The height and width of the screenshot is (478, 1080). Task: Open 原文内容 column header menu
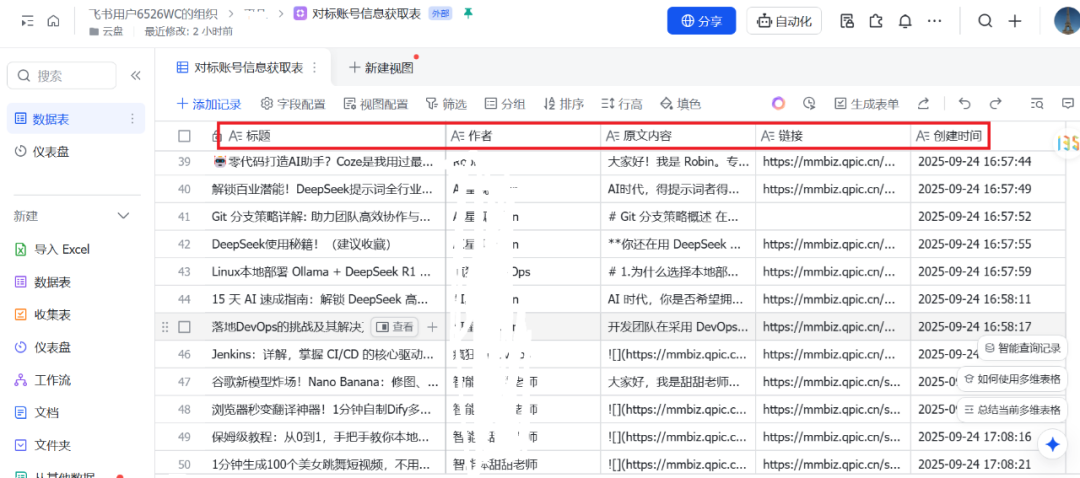click(678, 136)
